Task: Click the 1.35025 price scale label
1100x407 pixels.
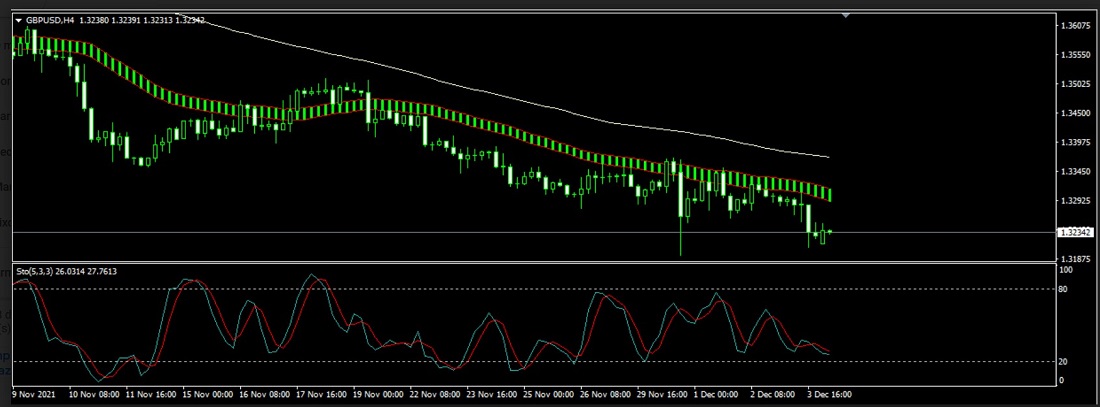Action: 1076,85
